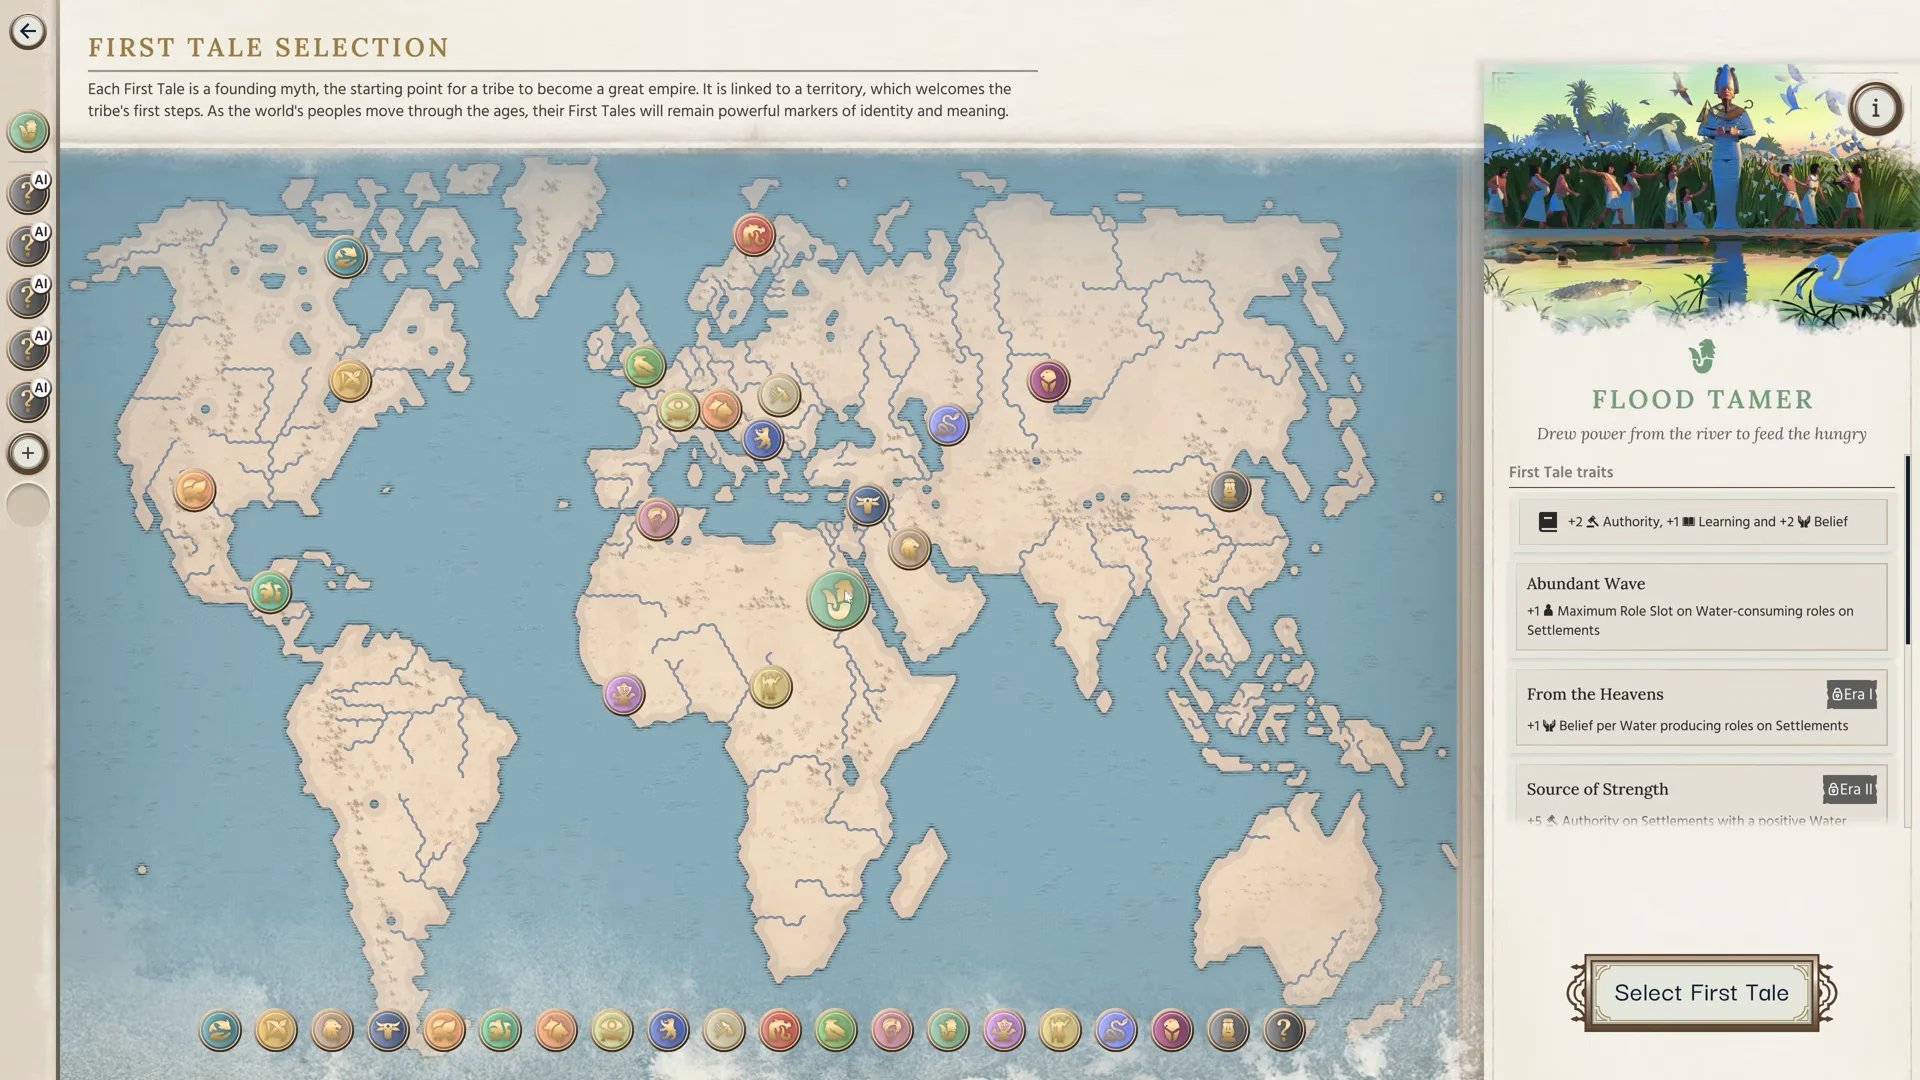1920x1080 pixels.
Task: Click the trait list scrollbar
Action: pyautogui.click(x=1908, y=550)
